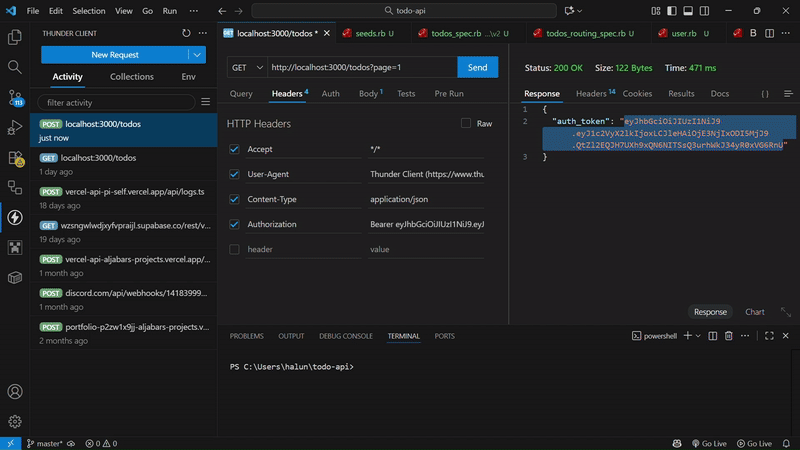Uncheck the Authorization header checkbox
Screen dimensions: 800x450
(234, 224)
